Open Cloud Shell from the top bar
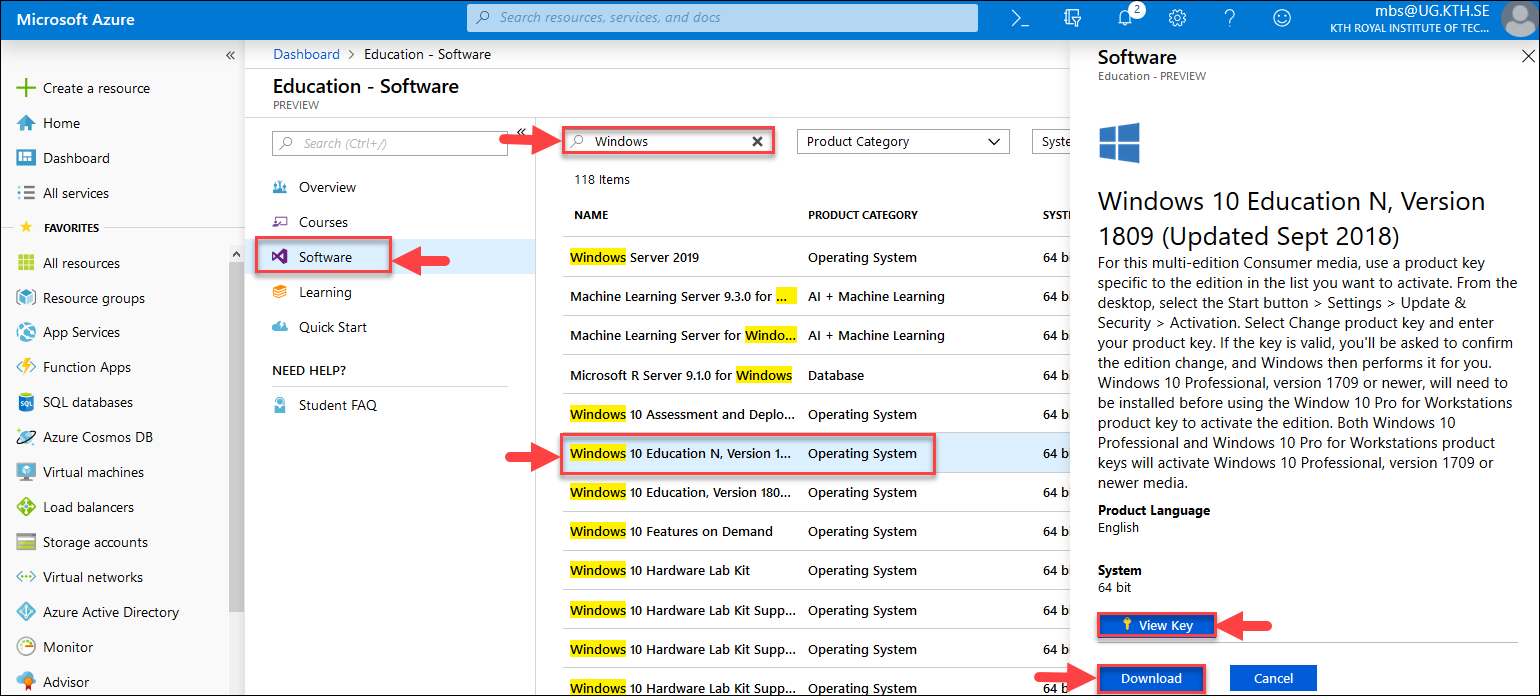This screenshot has height=696, width=1540. pyautogui.click(x=1019, y=18)
